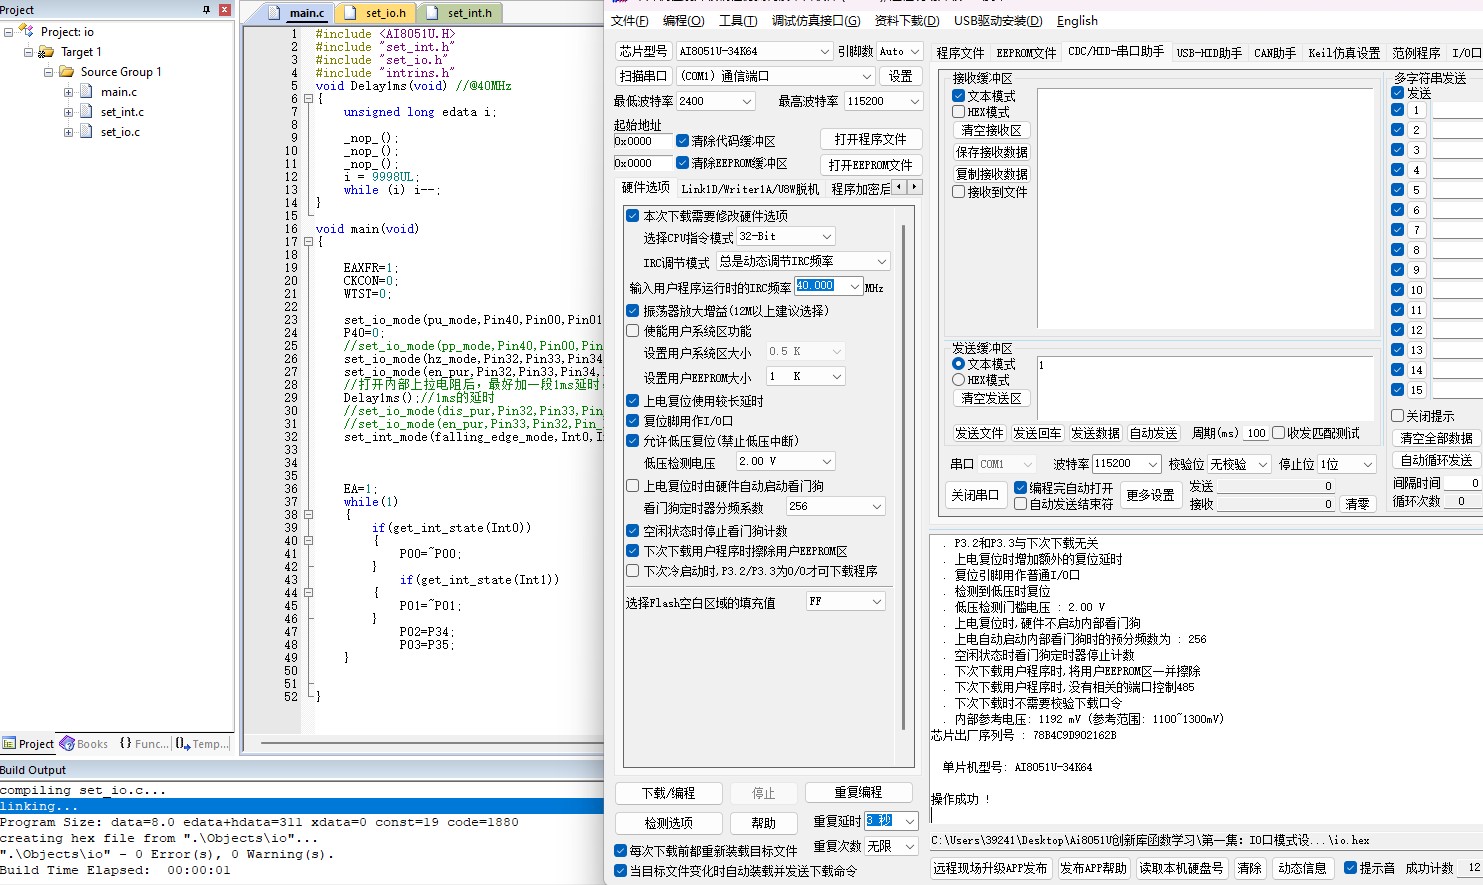
Task: Click the IRC frequency 40.000 input field
Action: pos(828,286)
